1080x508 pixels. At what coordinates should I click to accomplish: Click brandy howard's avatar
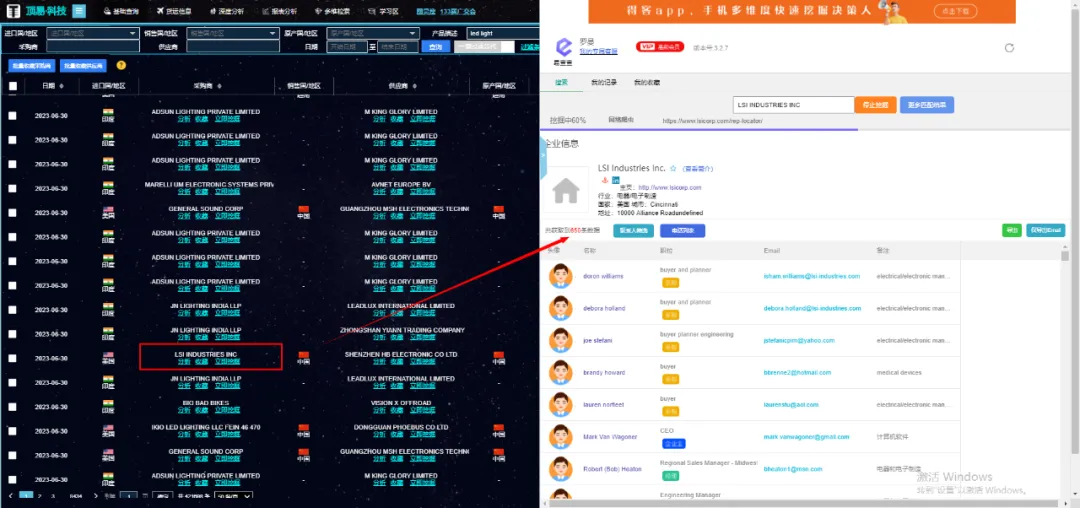(561, 372)
